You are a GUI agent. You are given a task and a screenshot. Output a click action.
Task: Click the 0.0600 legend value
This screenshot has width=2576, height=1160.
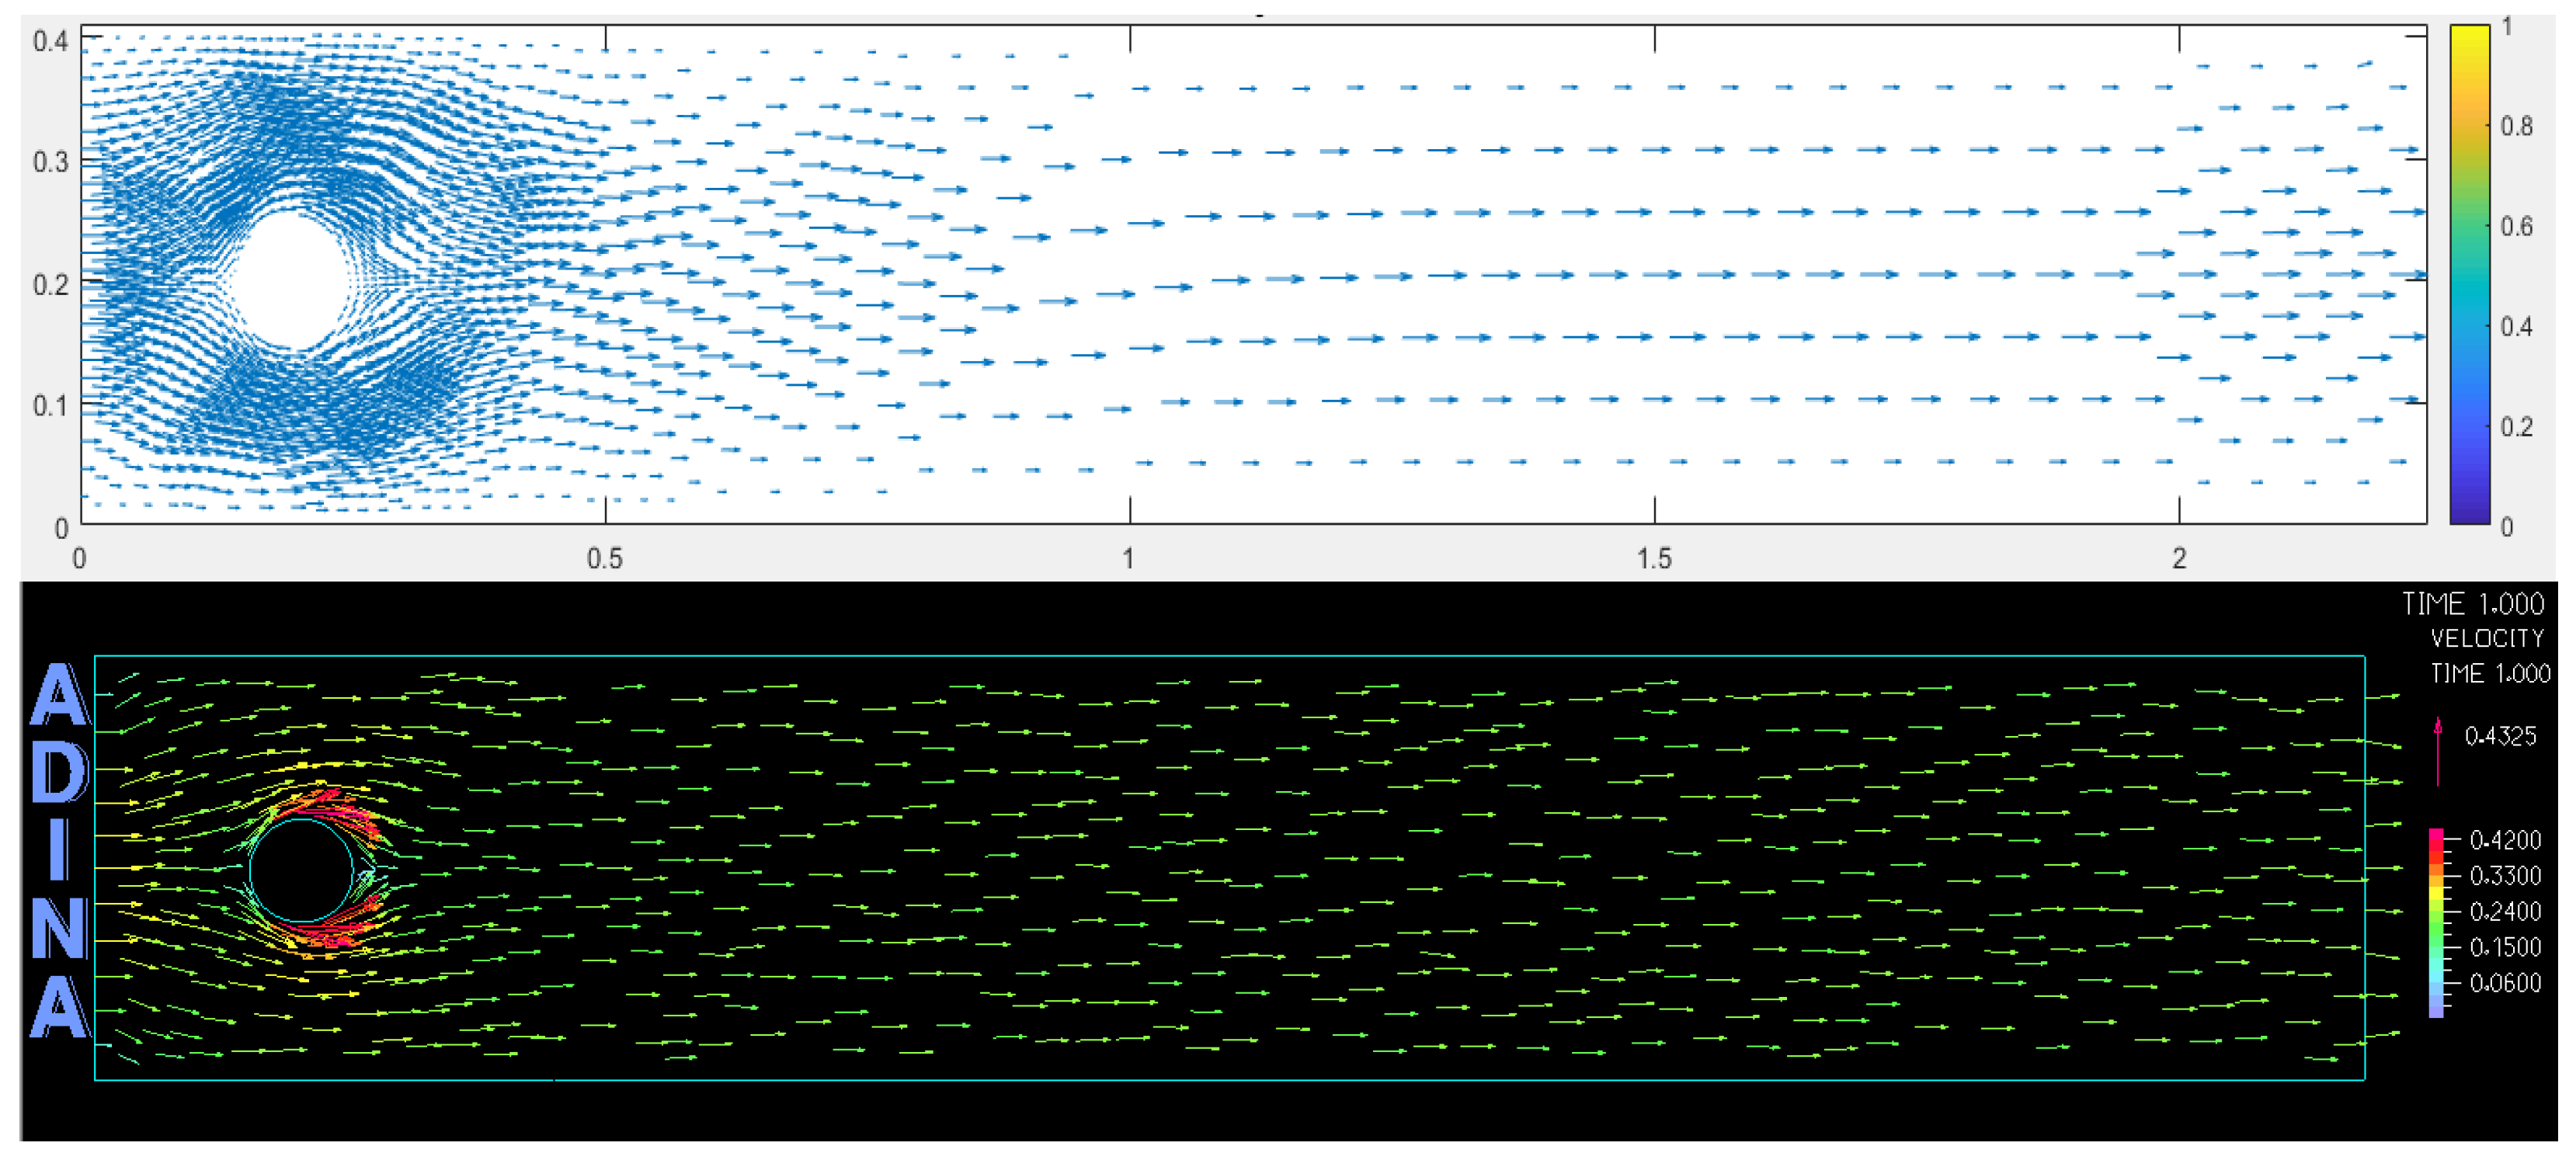click(x=2505, y=983)
